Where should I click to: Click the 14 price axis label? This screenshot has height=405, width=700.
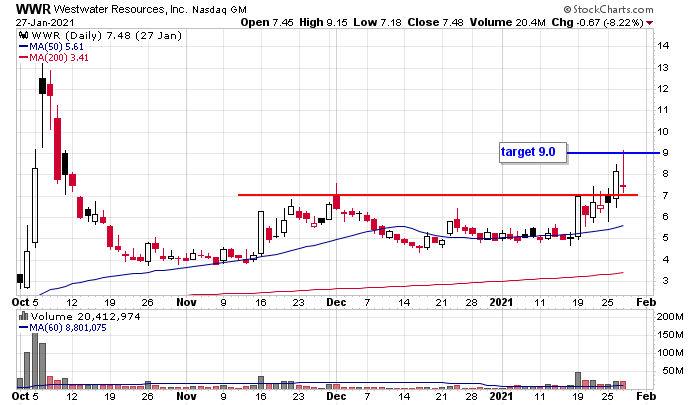coord(662,46)
